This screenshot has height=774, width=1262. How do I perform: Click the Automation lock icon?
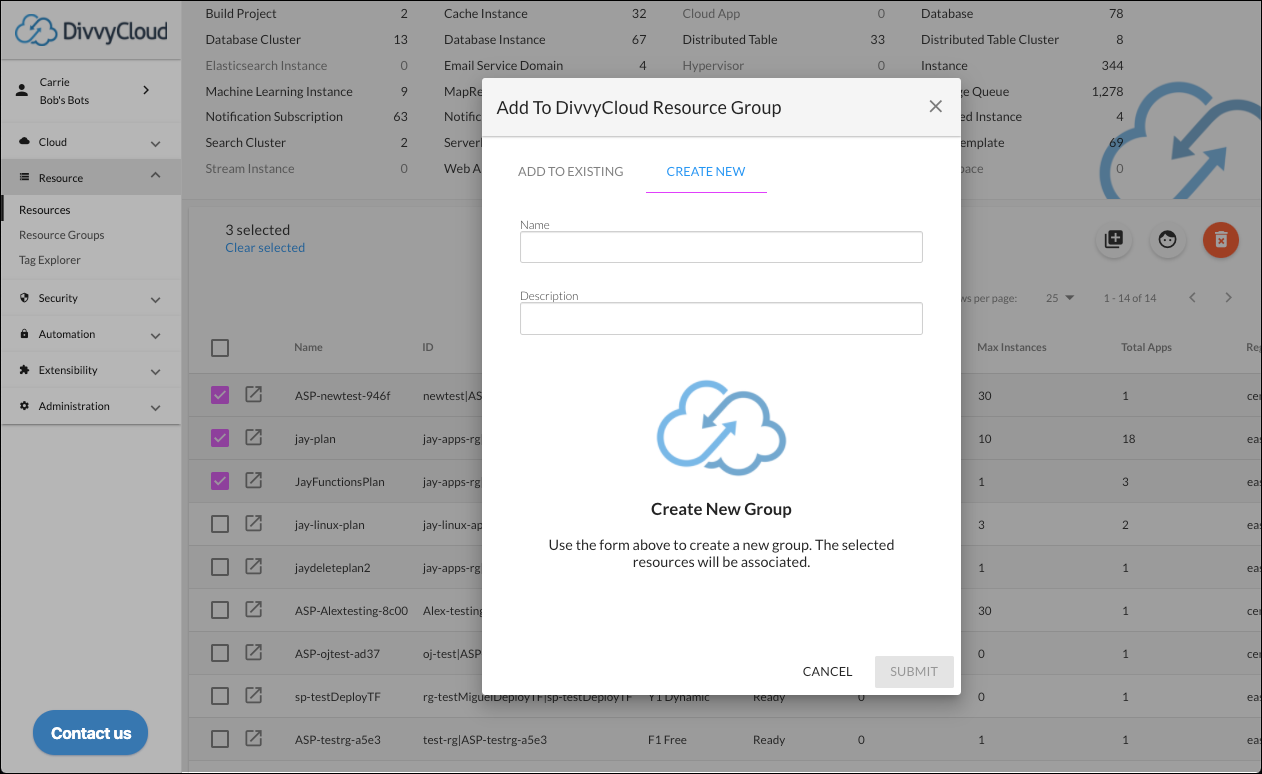[25, 334]
